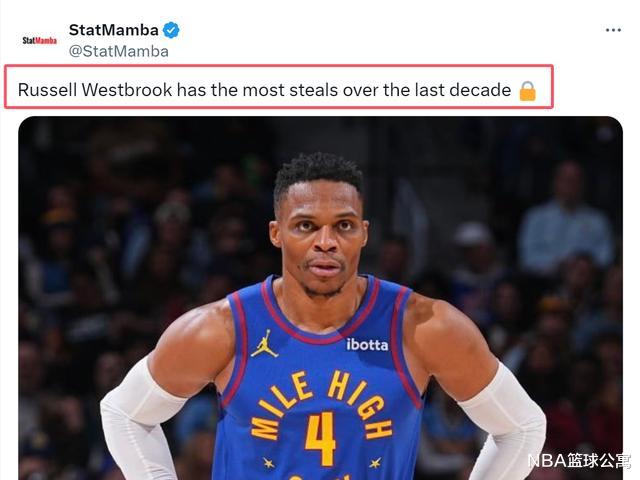Click the yellow number 4 on the jersey

coord(320,439)
